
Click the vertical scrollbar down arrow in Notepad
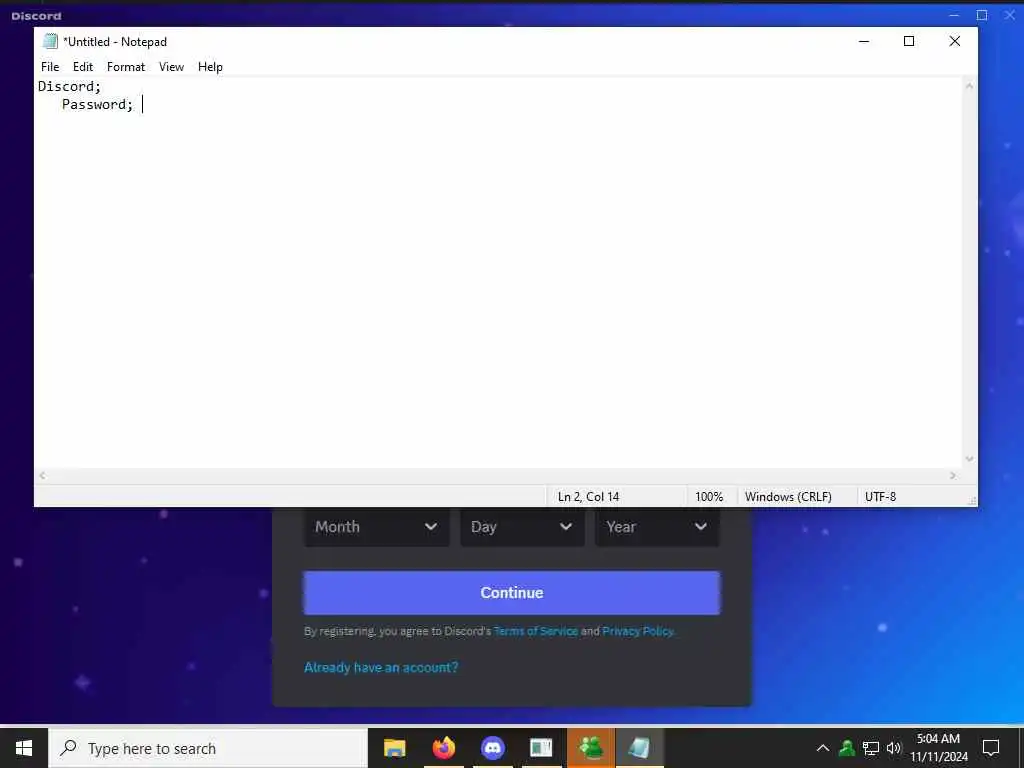click(970, 459)
